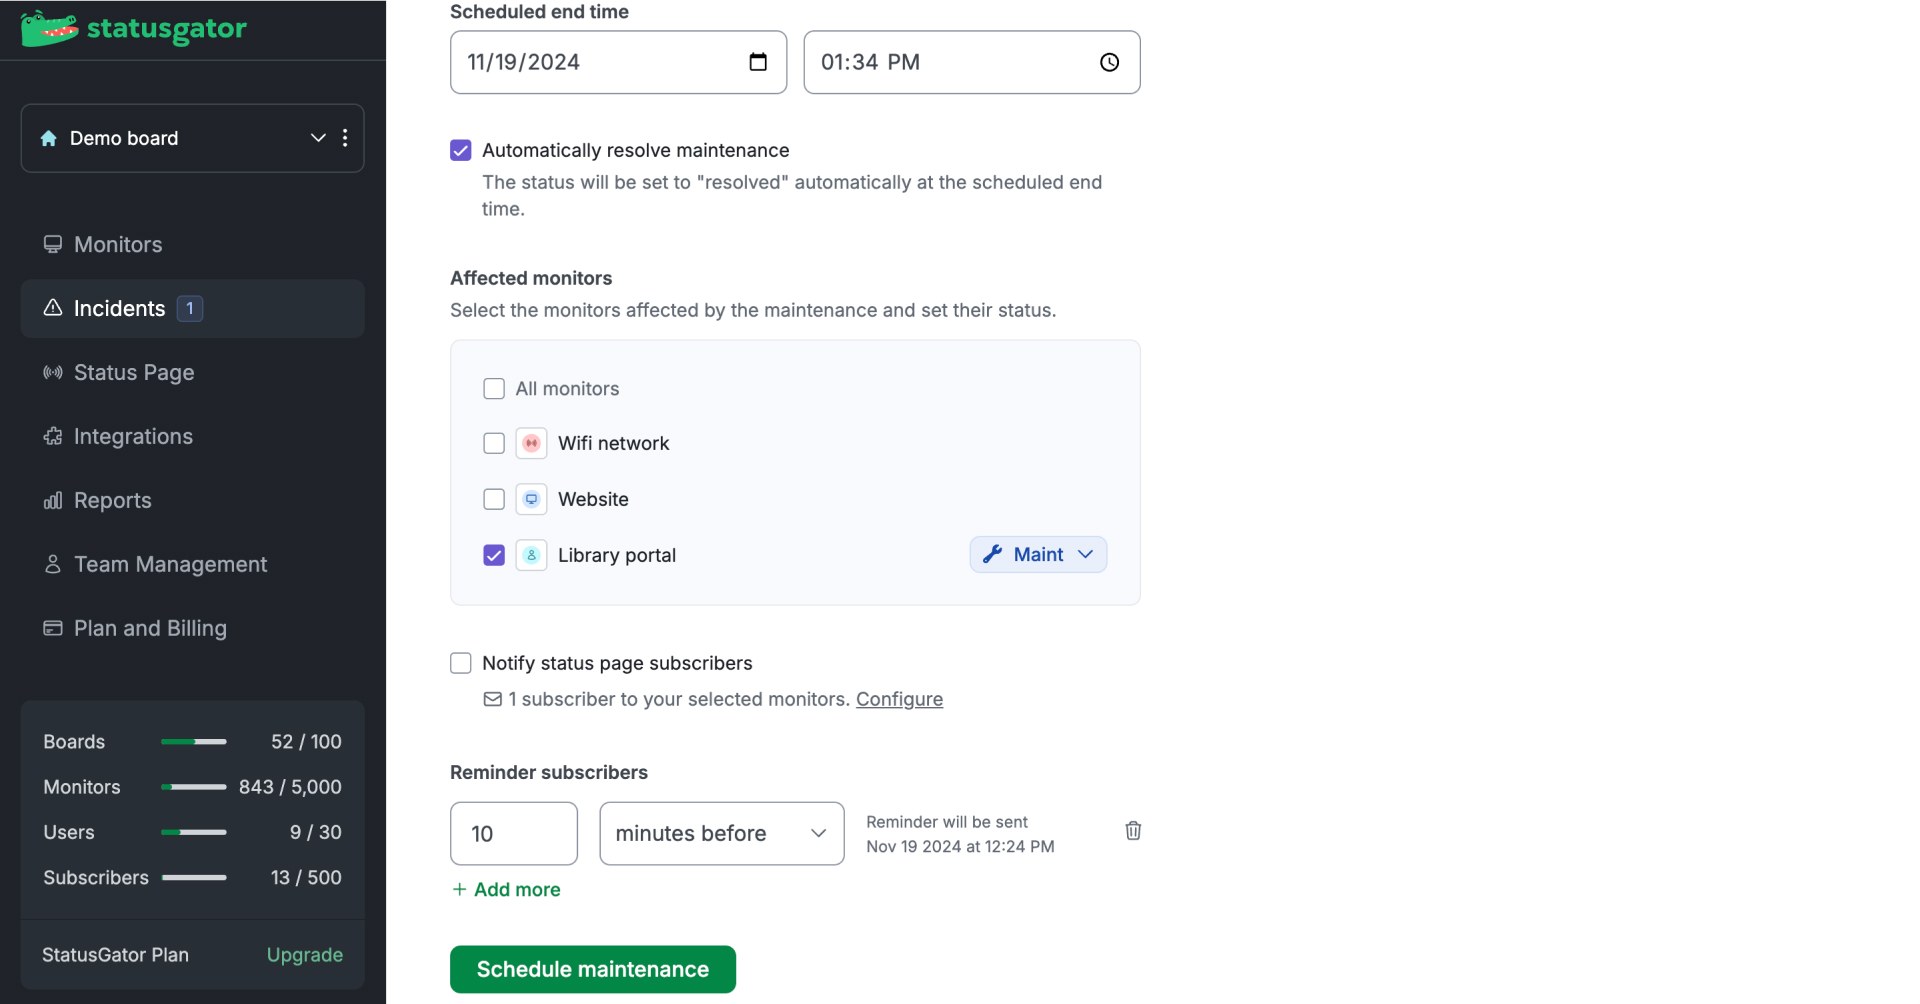Go to Status Page section
The width and height of the screenshot is (1920, 1004).
click(192, 372)
